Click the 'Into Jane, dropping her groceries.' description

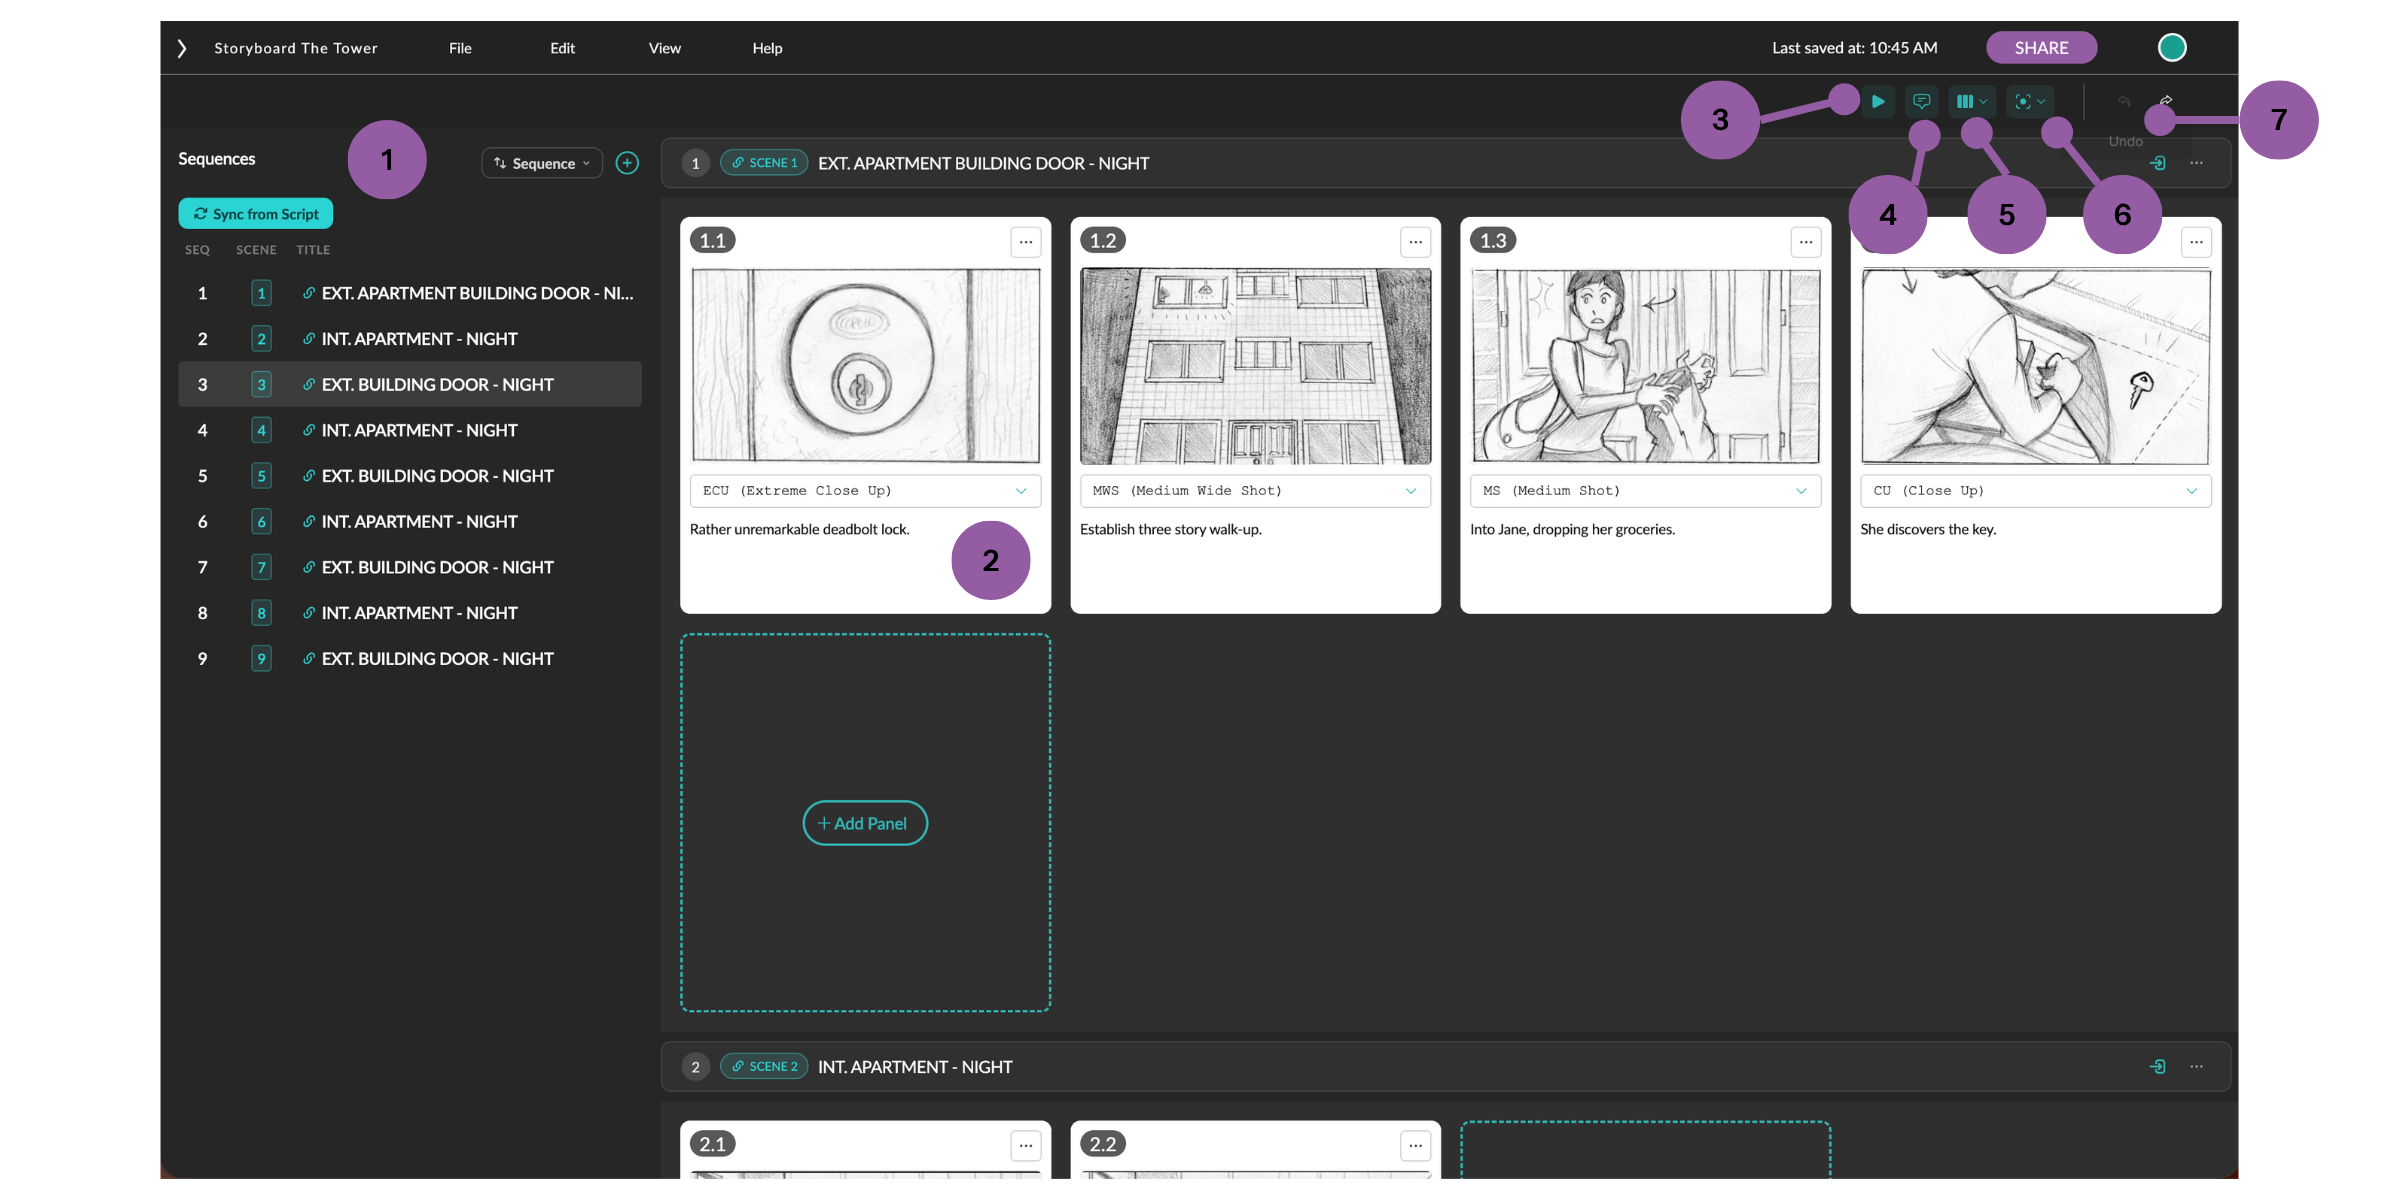tap(1572, 529)
